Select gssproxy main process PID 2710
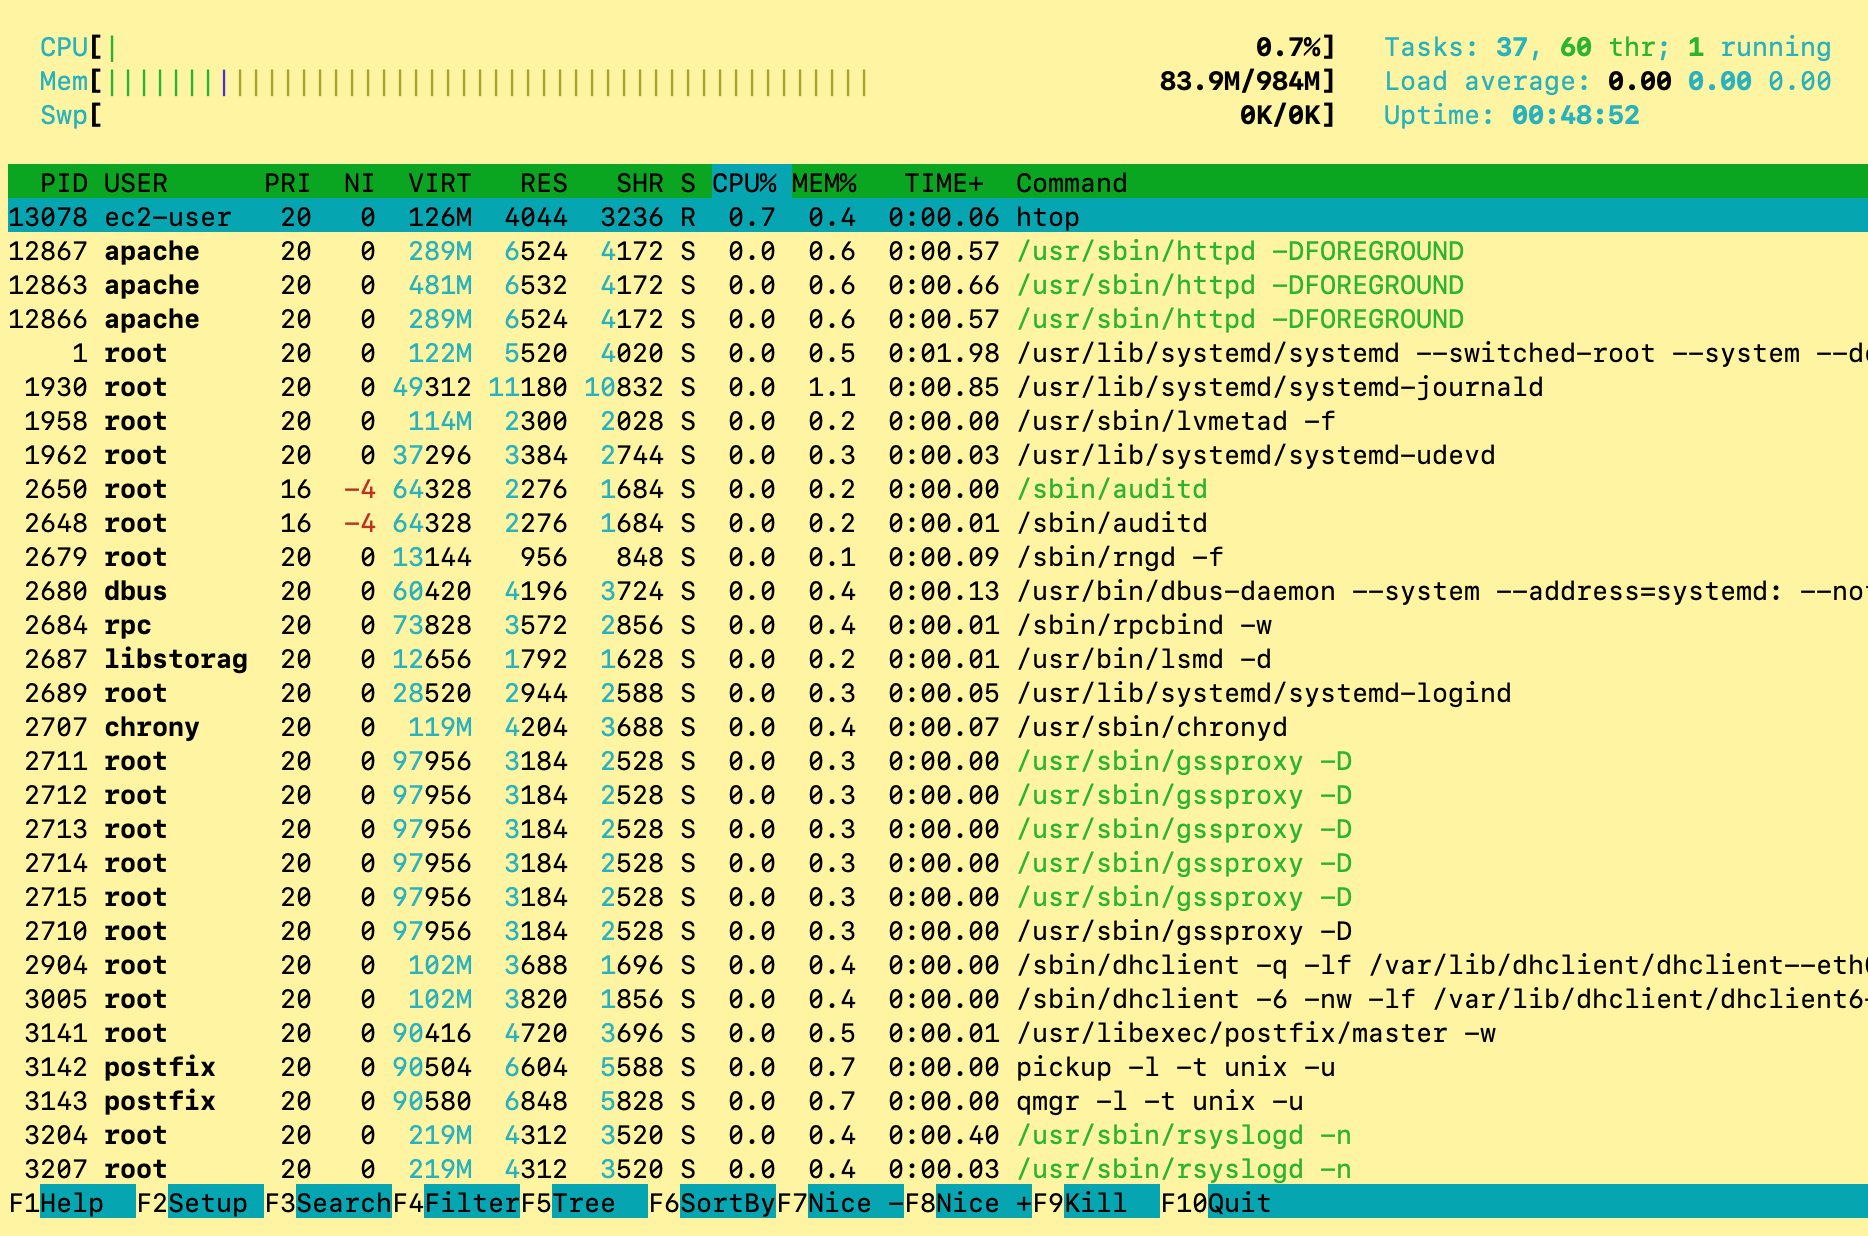The width and height of the screenshot is (1868, 1236). tap(938, 931)
